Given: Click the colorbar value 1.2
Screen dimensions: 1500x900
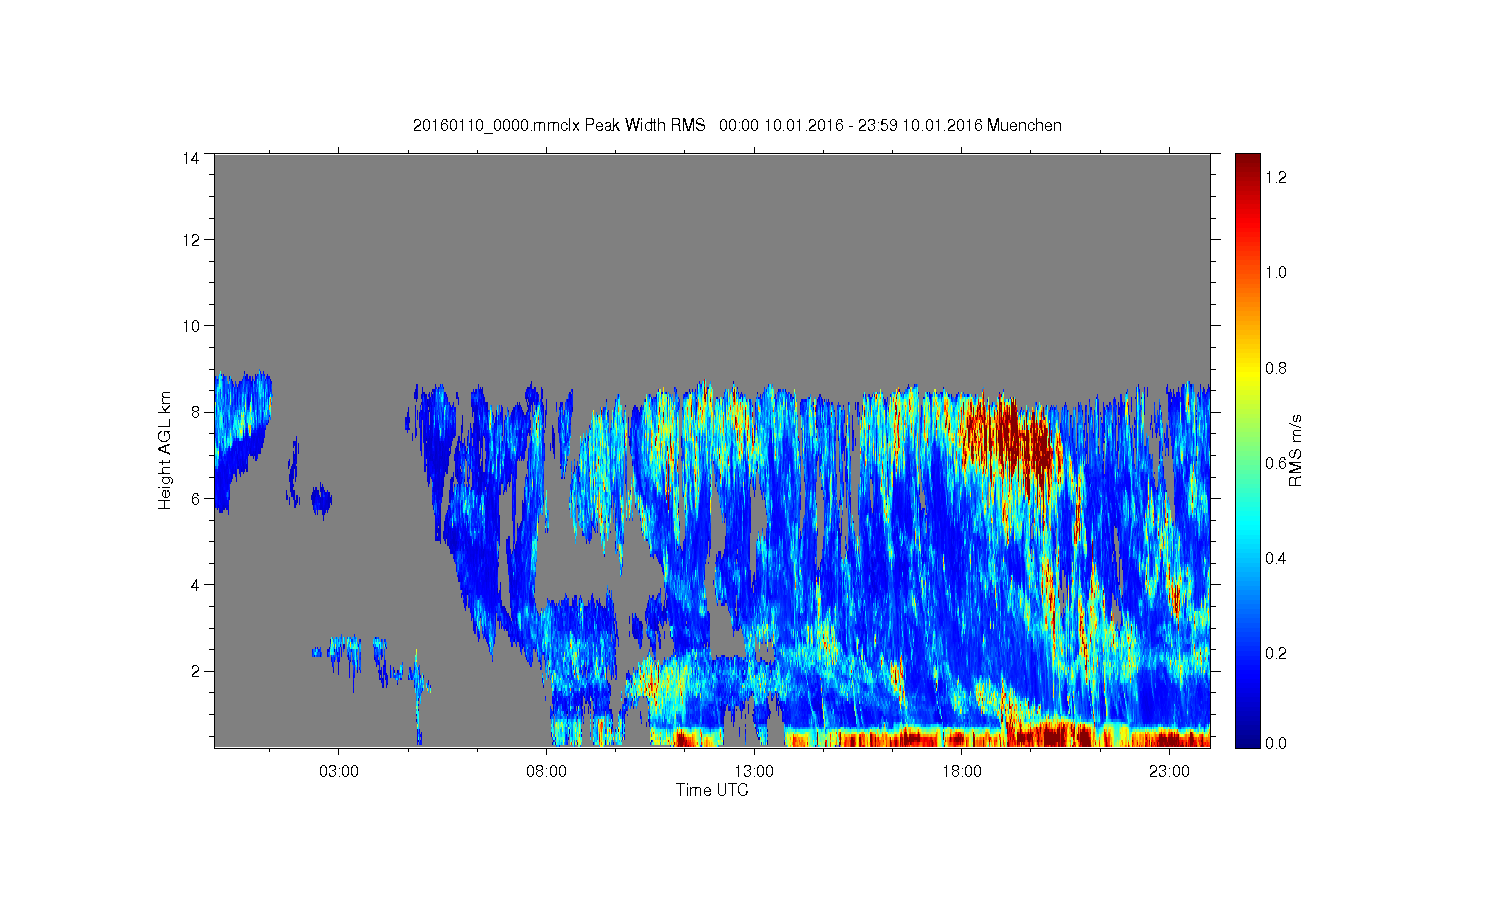Looking at the screenshot, I should point(1276,177).
